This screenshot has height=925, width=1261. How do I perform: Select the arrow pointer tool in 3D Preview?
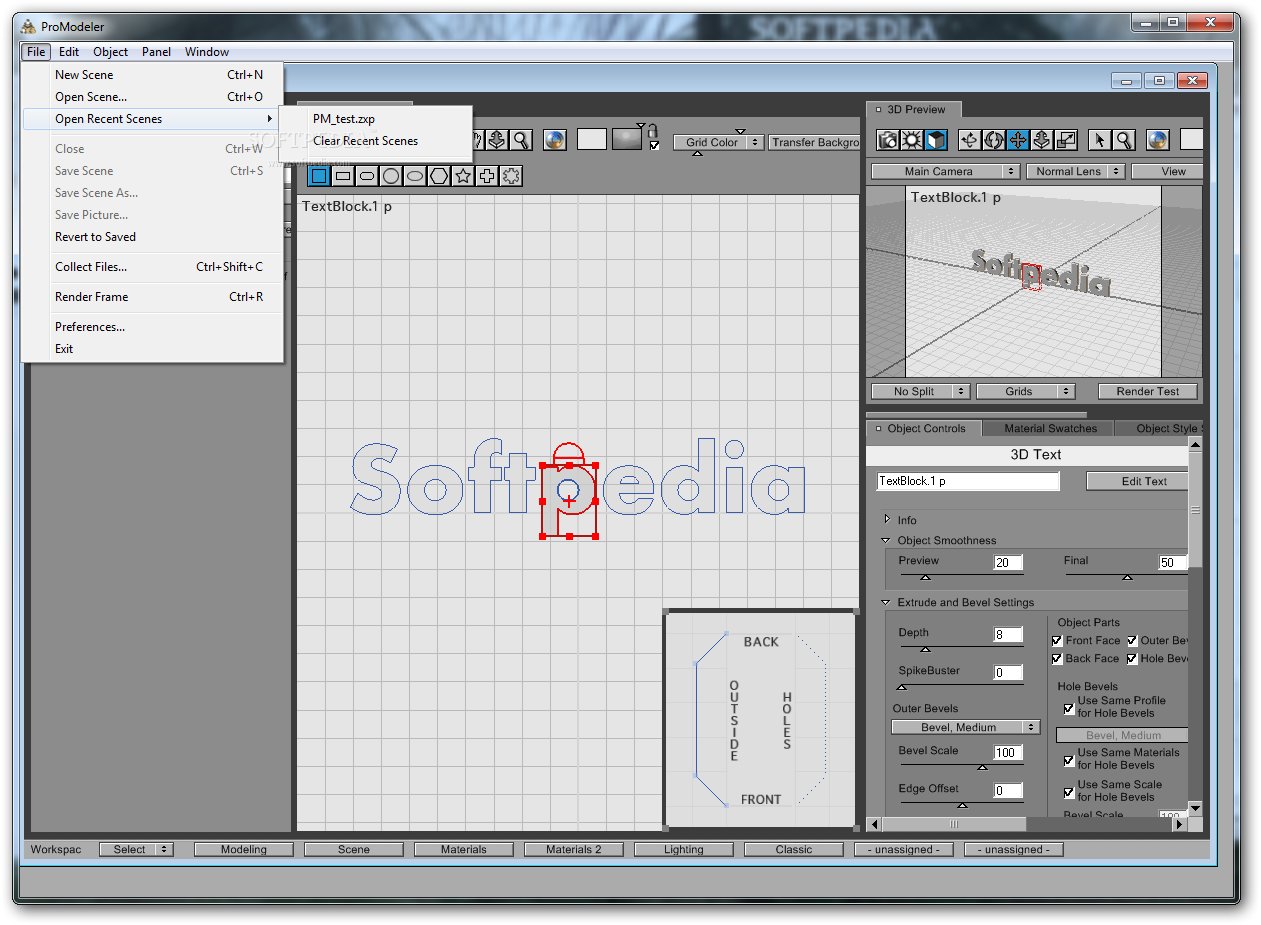point(1099,141)
